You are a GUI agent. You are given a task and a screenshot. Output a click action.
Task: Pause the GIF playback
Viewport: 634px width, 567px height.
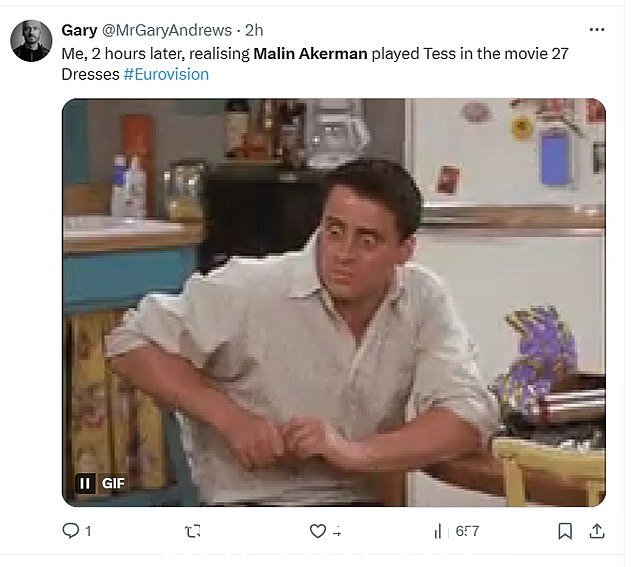(85, 483)
